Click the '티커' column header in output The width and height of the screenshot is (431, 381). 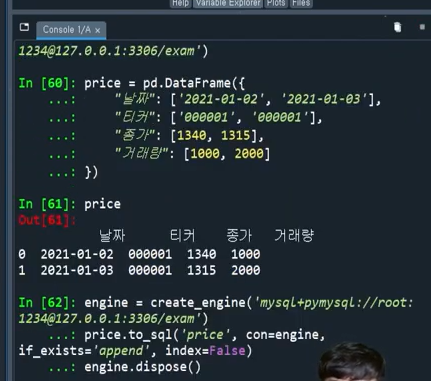coord(182,236)
